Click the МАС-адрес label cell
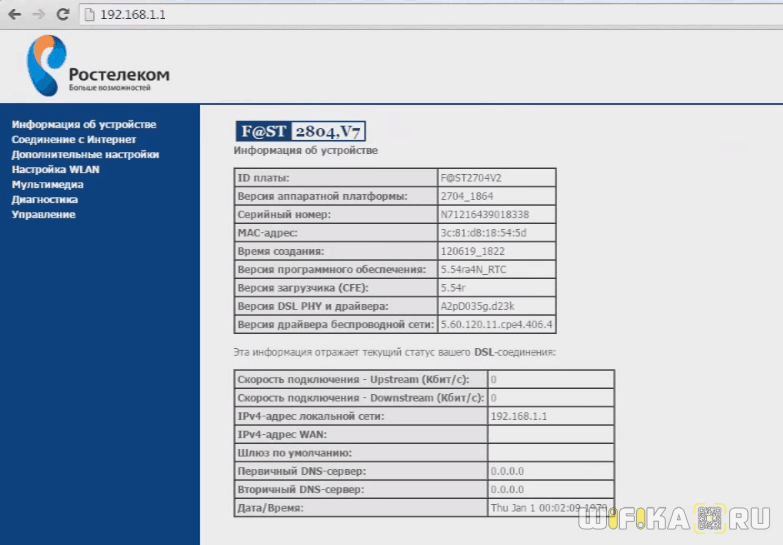 pyautogui.click(x=336, y=233)
